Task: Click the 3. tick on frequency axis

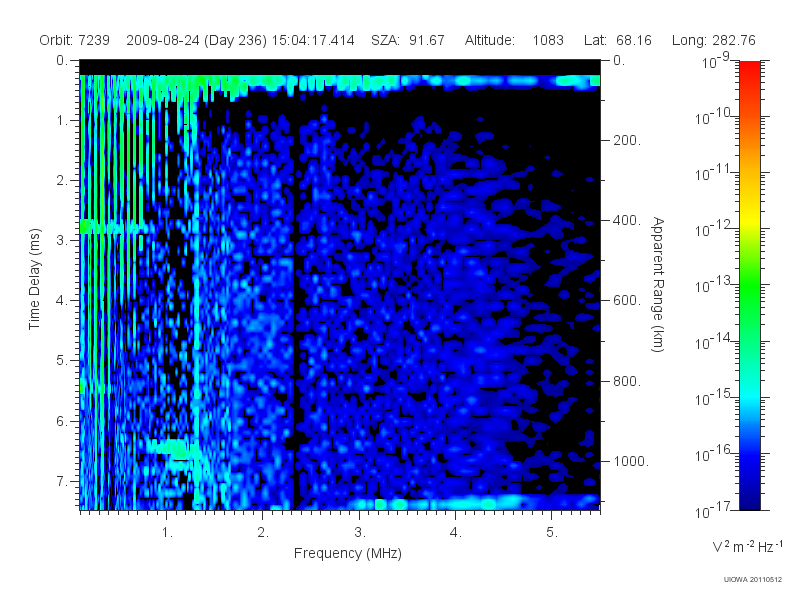Action: tap(360, 533)
